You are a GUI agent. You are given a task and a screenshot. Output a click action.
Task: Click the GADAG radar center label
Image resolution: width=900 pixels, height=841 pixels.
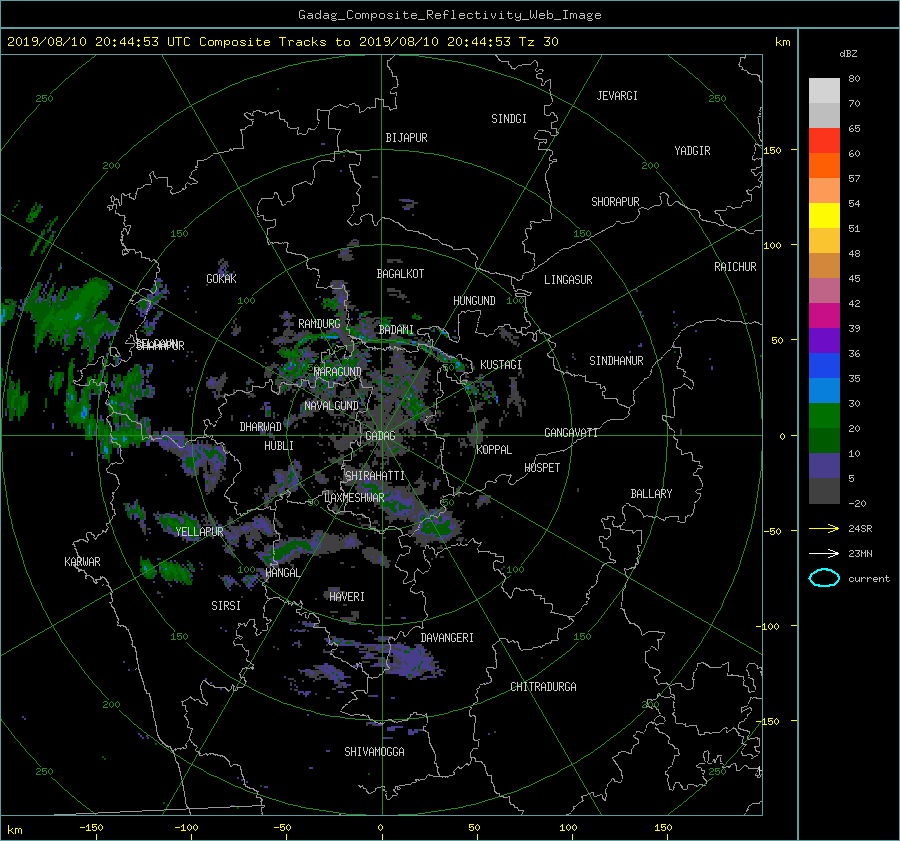click(x=381, y=436)
